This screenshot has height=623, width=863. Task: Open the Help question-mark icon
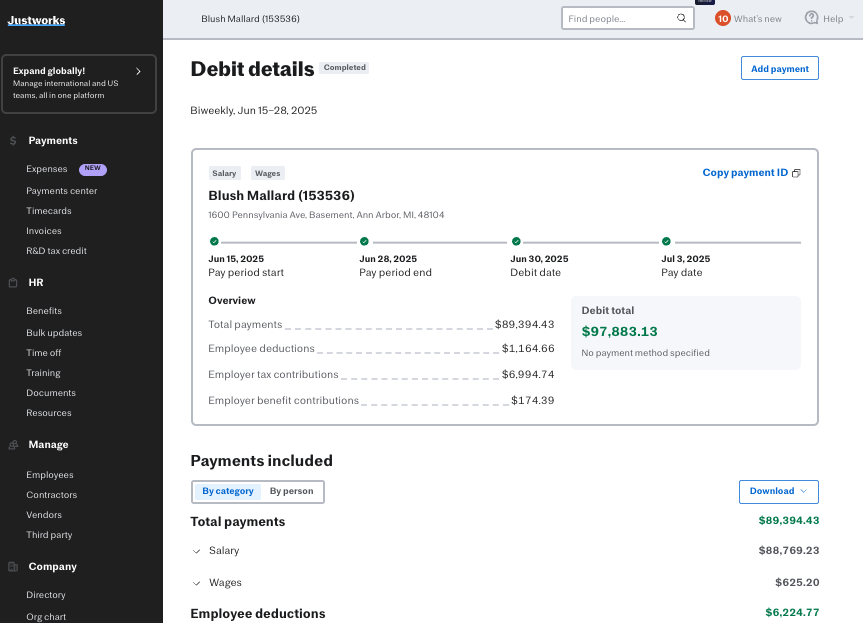pos(810,17)
